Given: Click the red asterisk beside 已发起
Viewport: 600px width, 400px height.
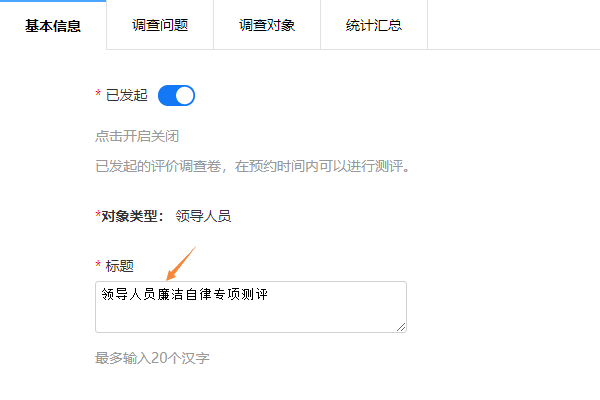Looking at the screenshot, I should point(98,93).
